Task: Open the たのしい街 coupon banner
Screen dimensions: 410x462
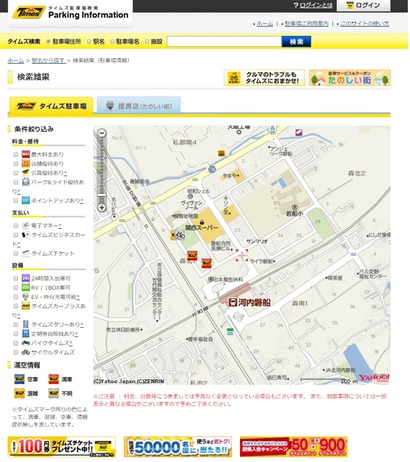Action: click(350, 78)
